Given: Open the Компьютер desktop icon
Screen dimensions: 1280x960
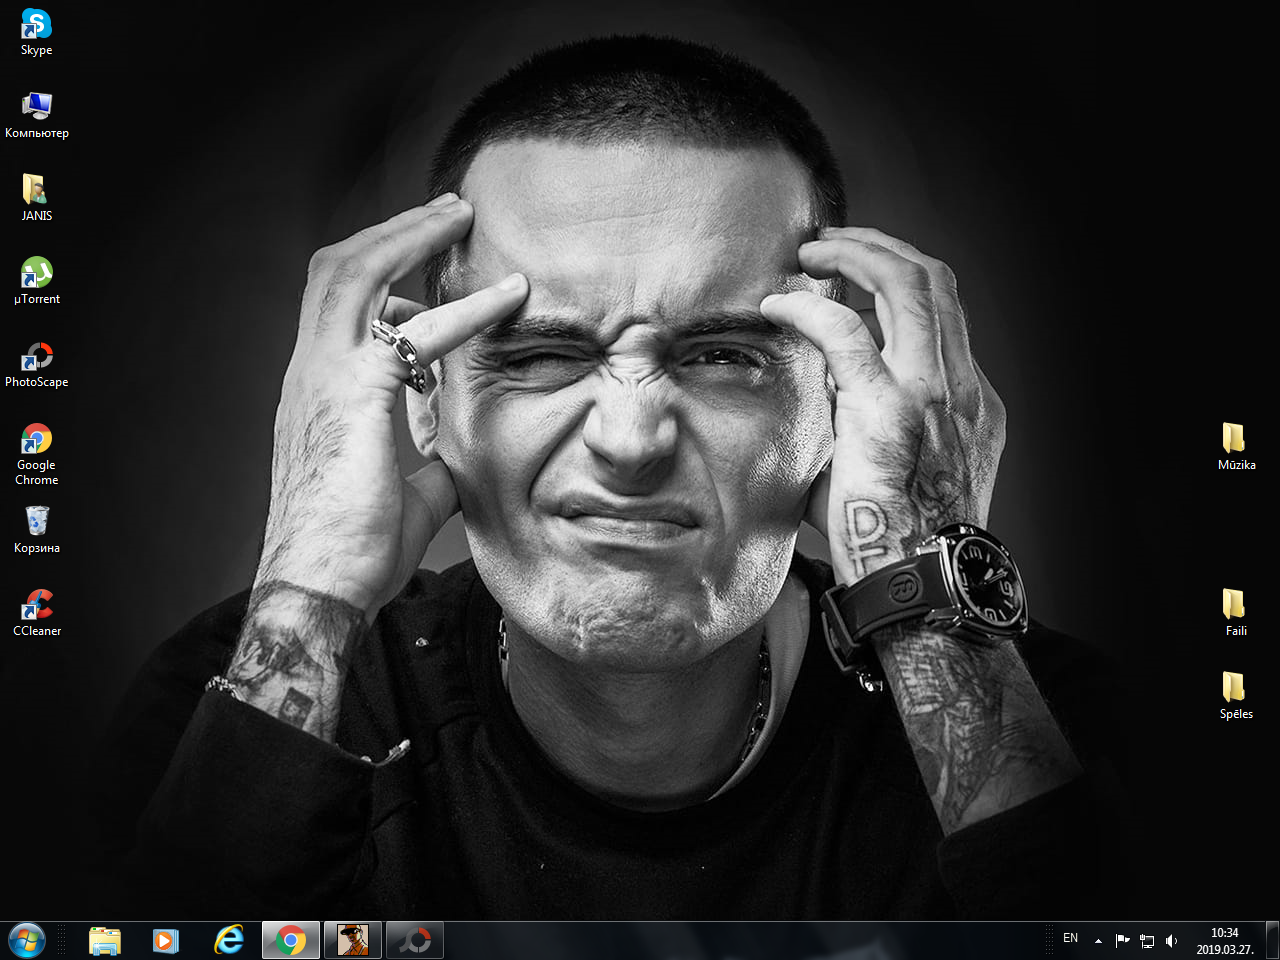Looking at the screenshot, I should (x=37, y=115).
